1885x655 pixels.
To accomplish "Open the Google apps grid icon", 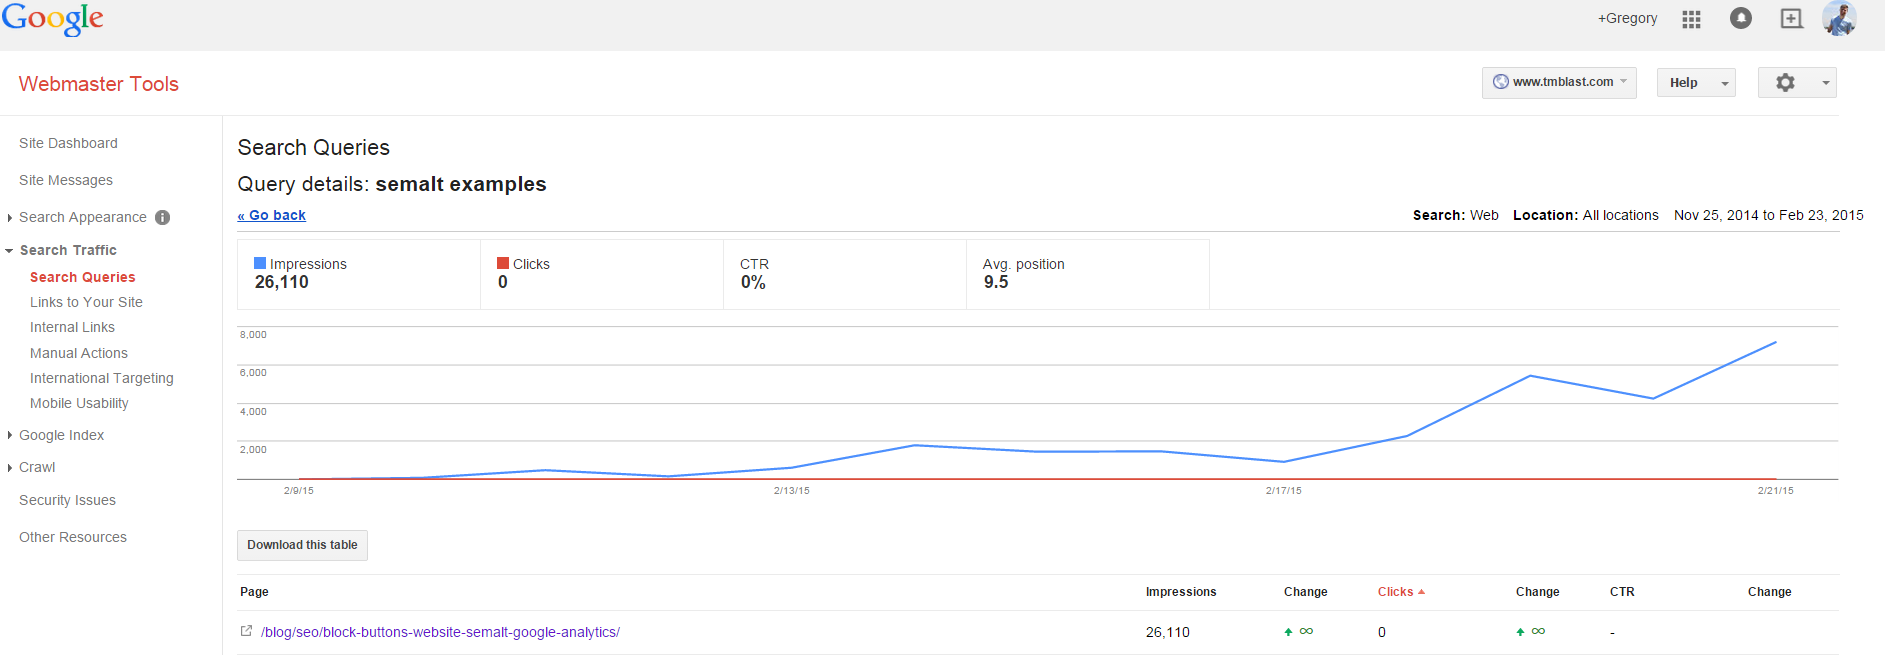I will click(1691, 19).
